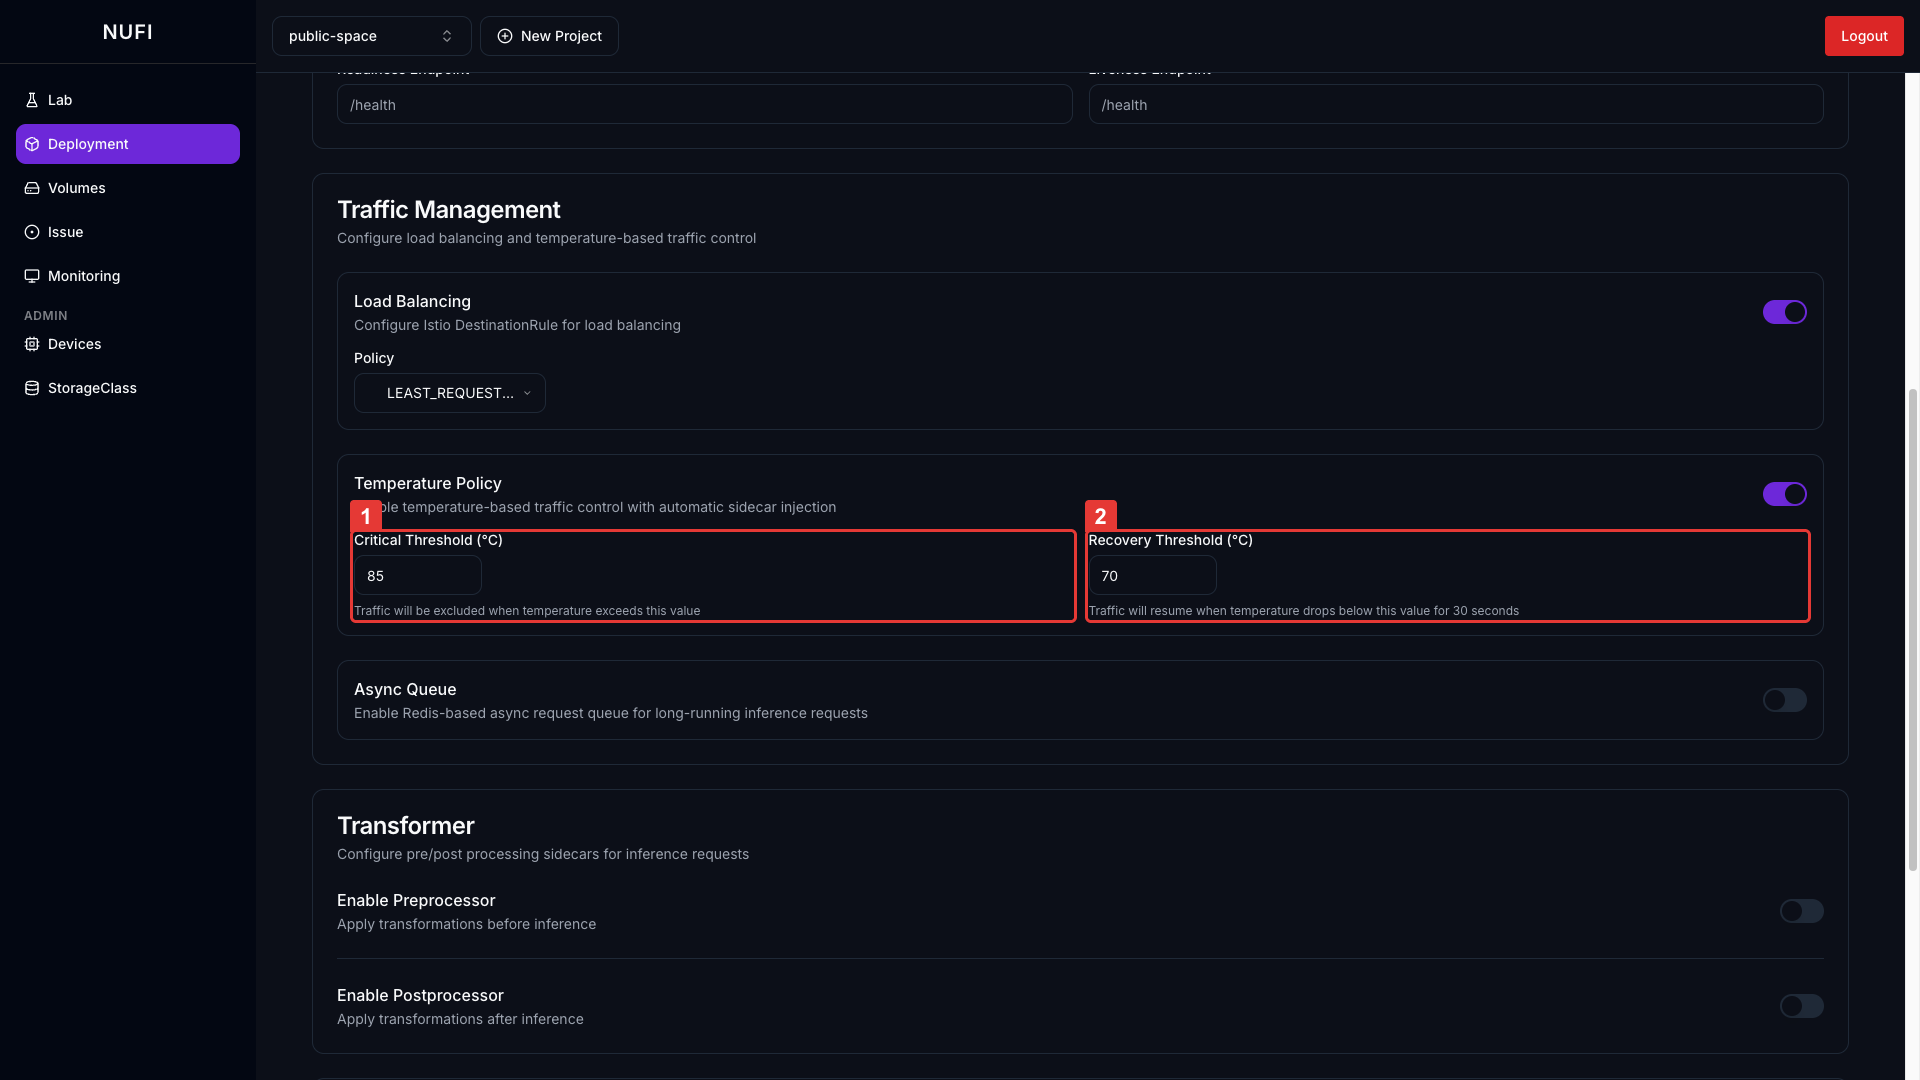
Task: Enable the Async Queue toggle
Action: (x=1784, y=700)
